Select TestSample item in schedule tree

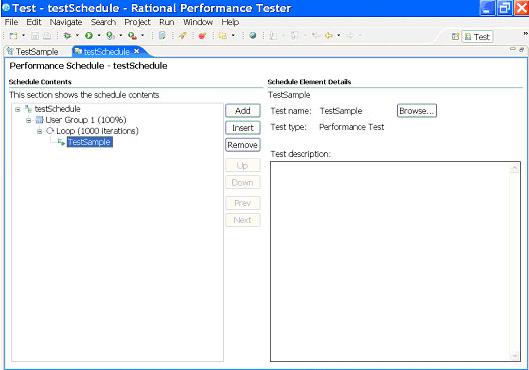coord(89,142)
